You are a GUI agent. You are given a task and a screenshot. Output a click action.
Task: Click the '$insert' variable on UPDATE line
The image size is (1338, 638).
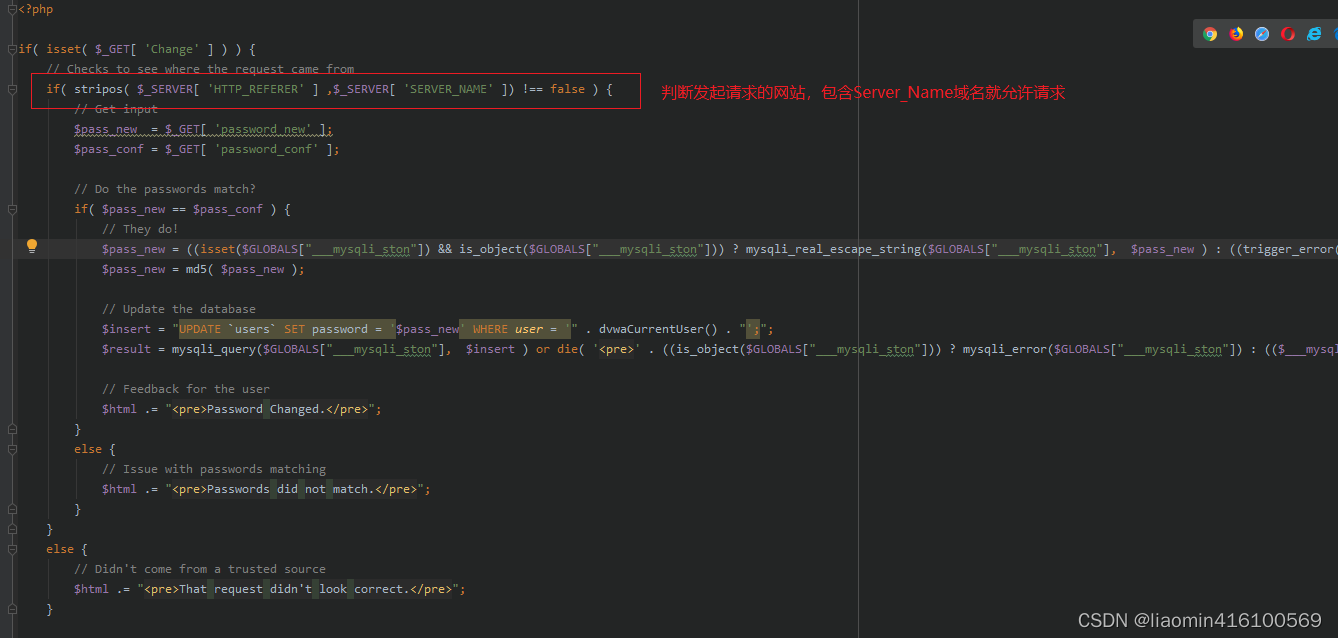[126, 329]
